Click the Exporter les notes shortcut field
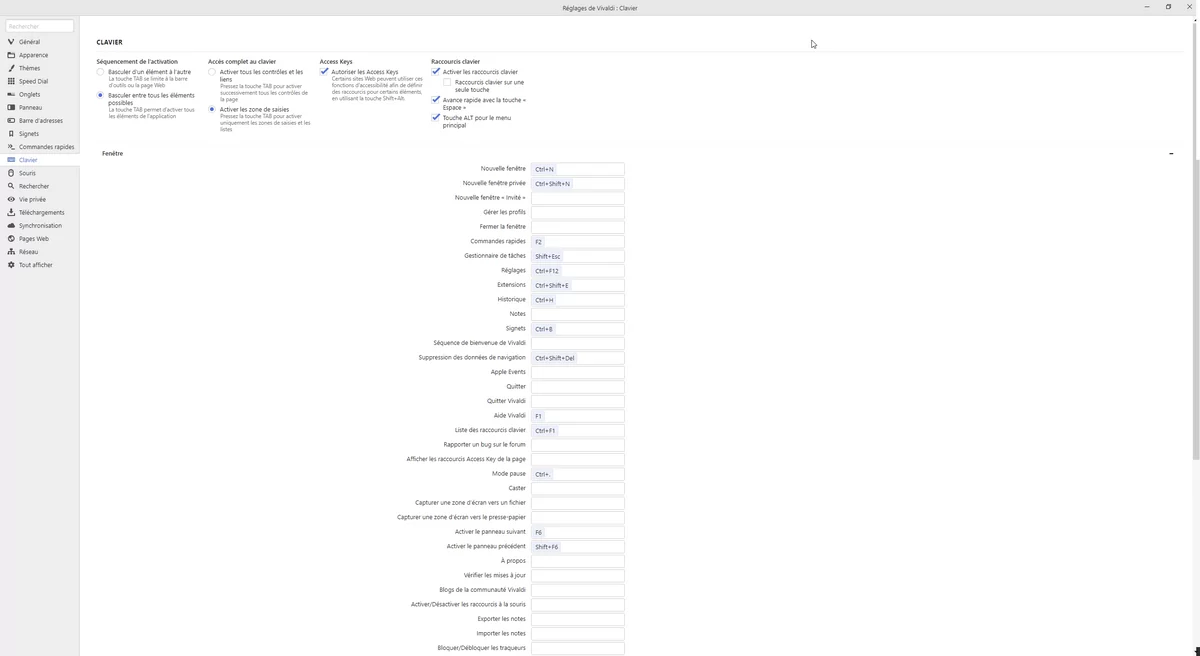The image size is (1200, 656). tap(578, 619)
